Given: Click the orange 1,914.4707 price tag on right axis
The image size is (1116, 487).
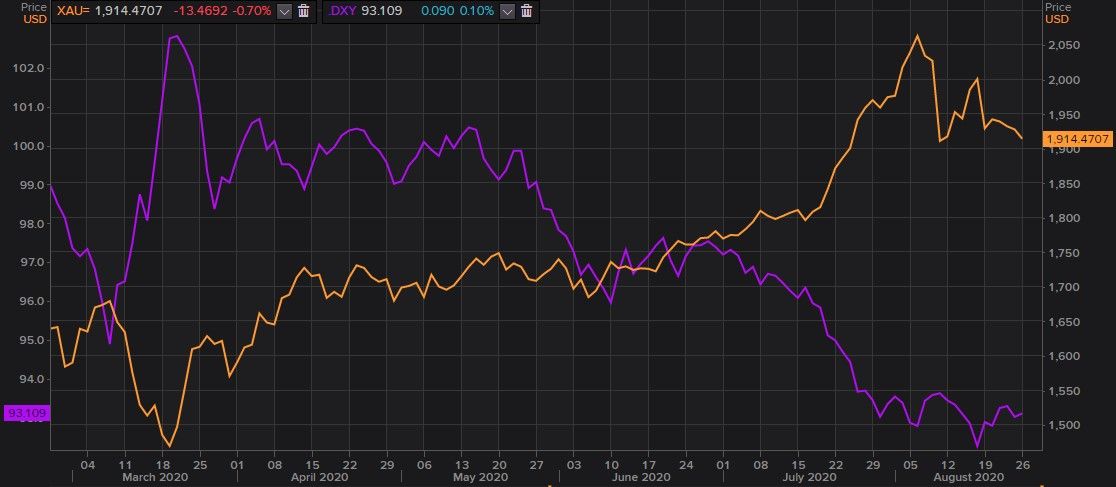Looking at the screenshot, I should point(1078,139).
